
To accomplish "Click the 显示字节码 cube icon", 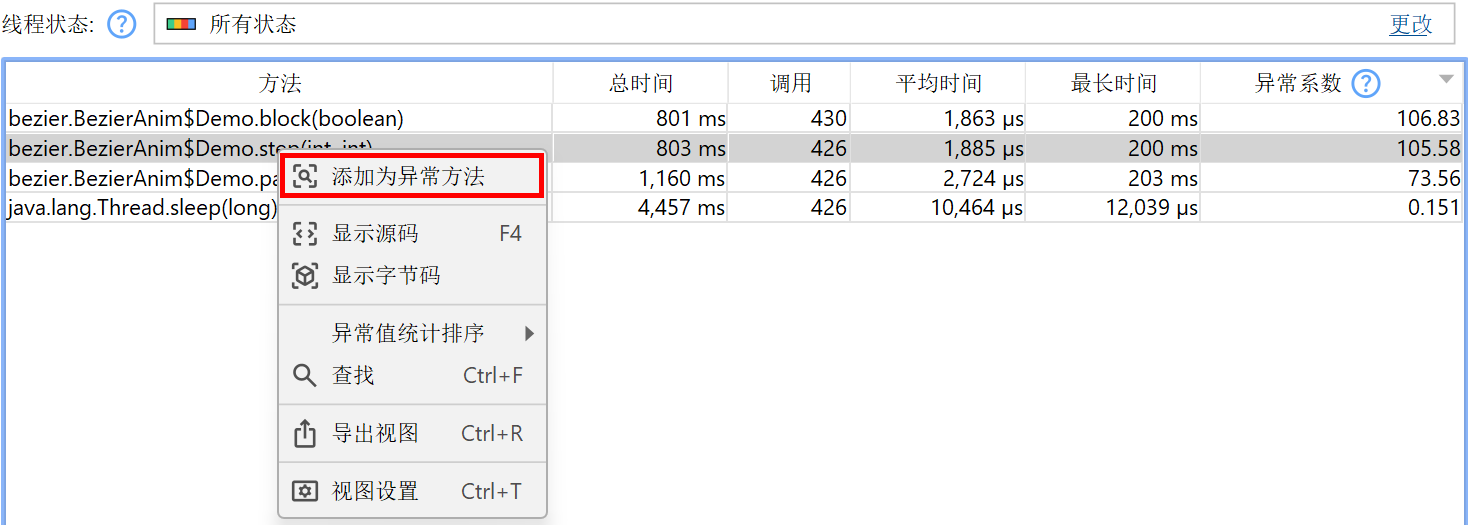I will tap(305, 276).
